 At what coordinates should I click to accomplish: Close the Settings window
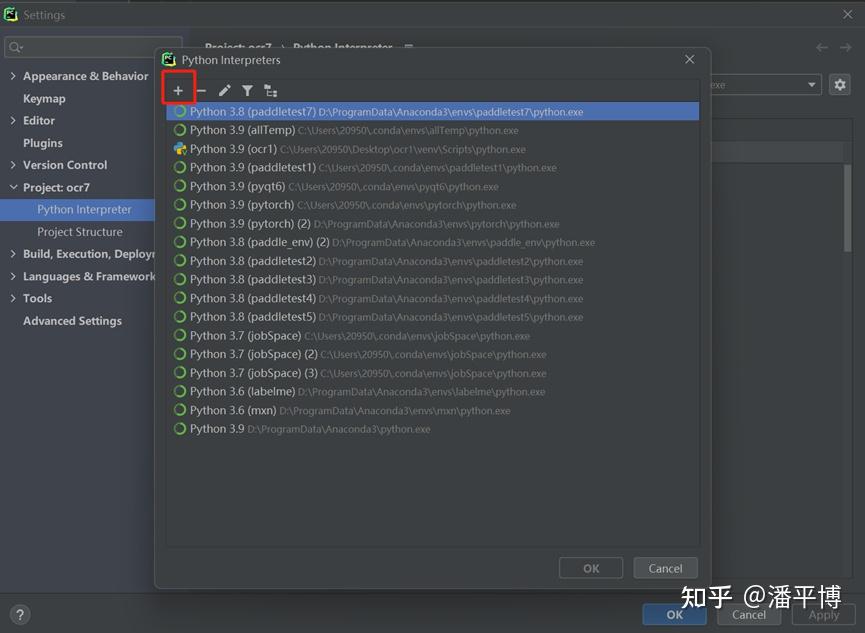[848, 14]
